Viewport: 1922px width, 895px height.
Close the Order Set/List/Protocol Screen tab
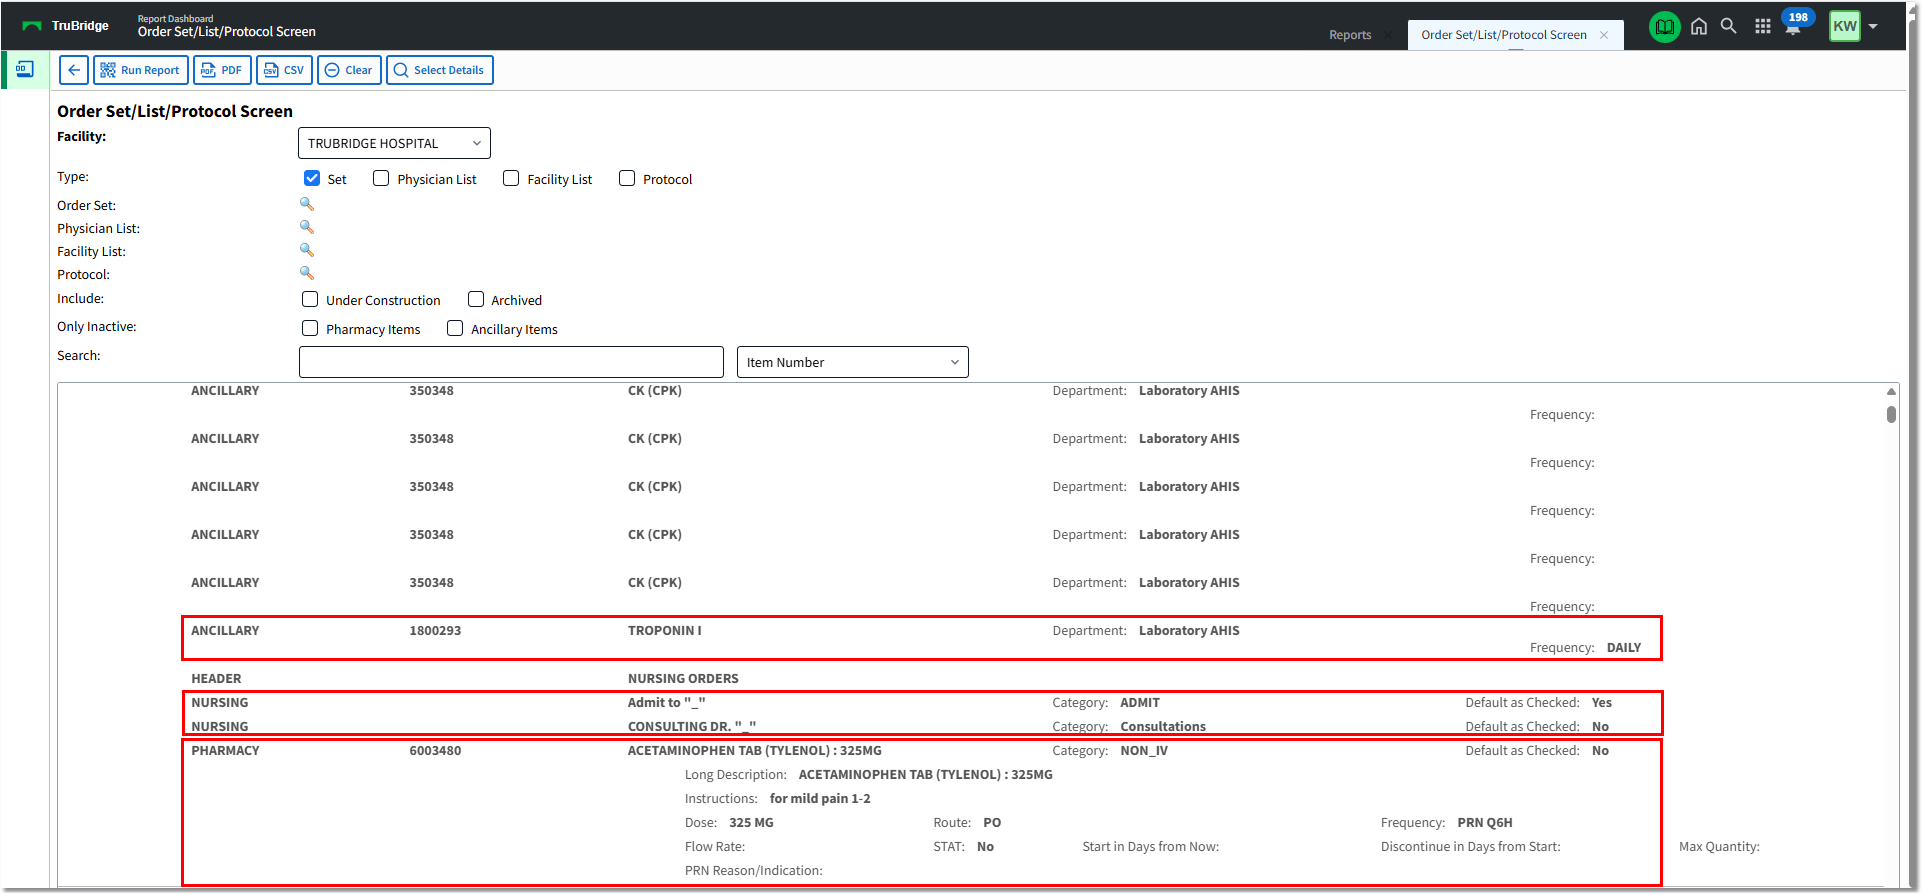(1604, 35)
